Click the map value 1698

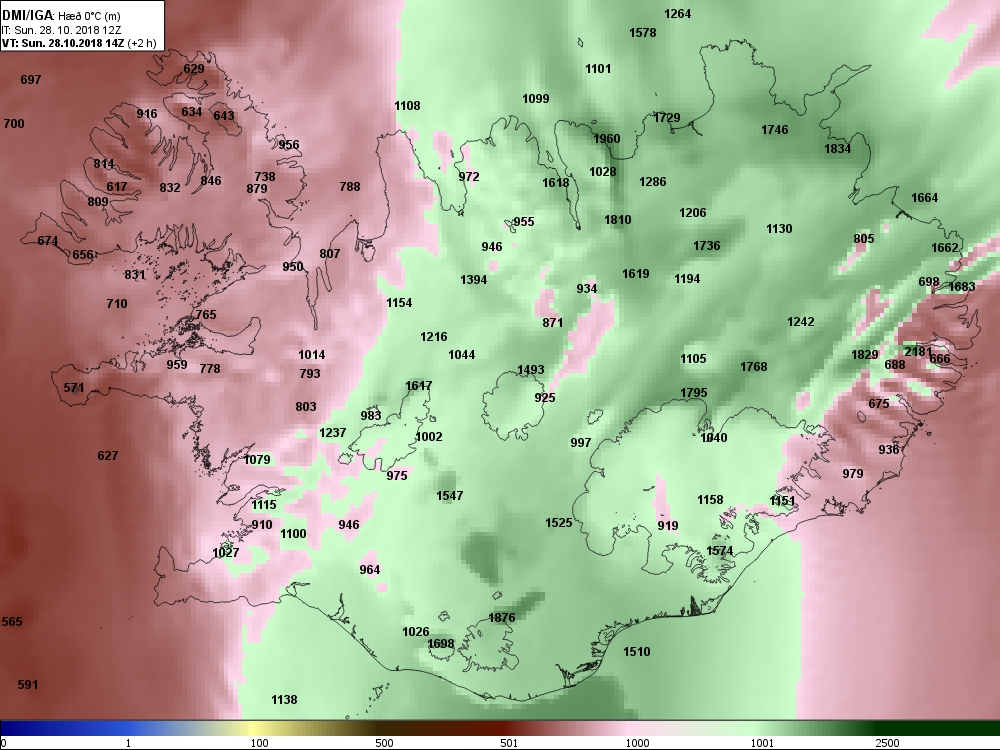pyautogui.click(x=441, y=643)
